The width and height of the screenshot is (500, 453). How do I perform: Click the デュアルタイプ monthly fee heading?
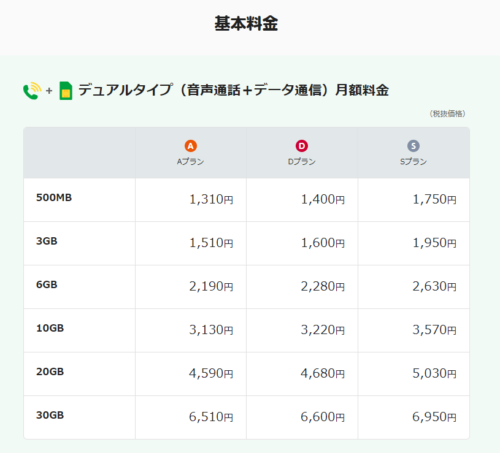[234, 90]
